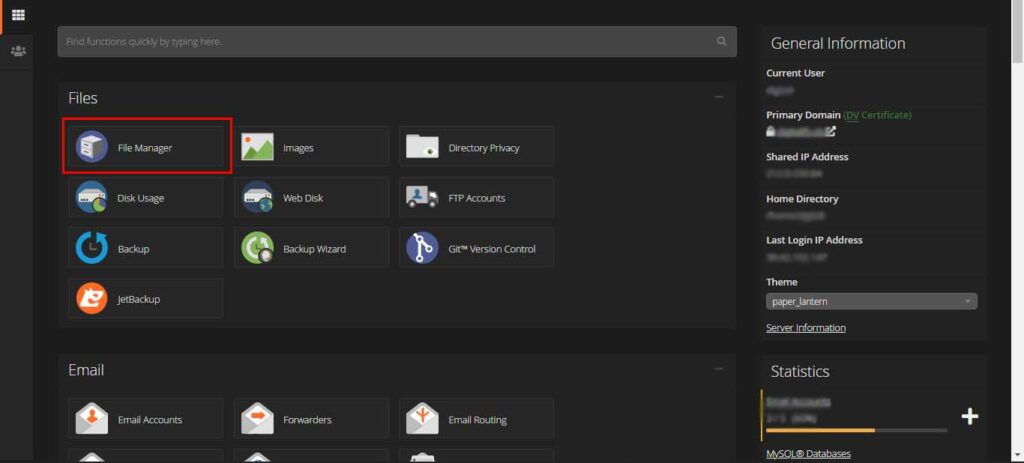The image size is (1024, 463).
Task: Click the File Manager label
Action: (145, 148)
